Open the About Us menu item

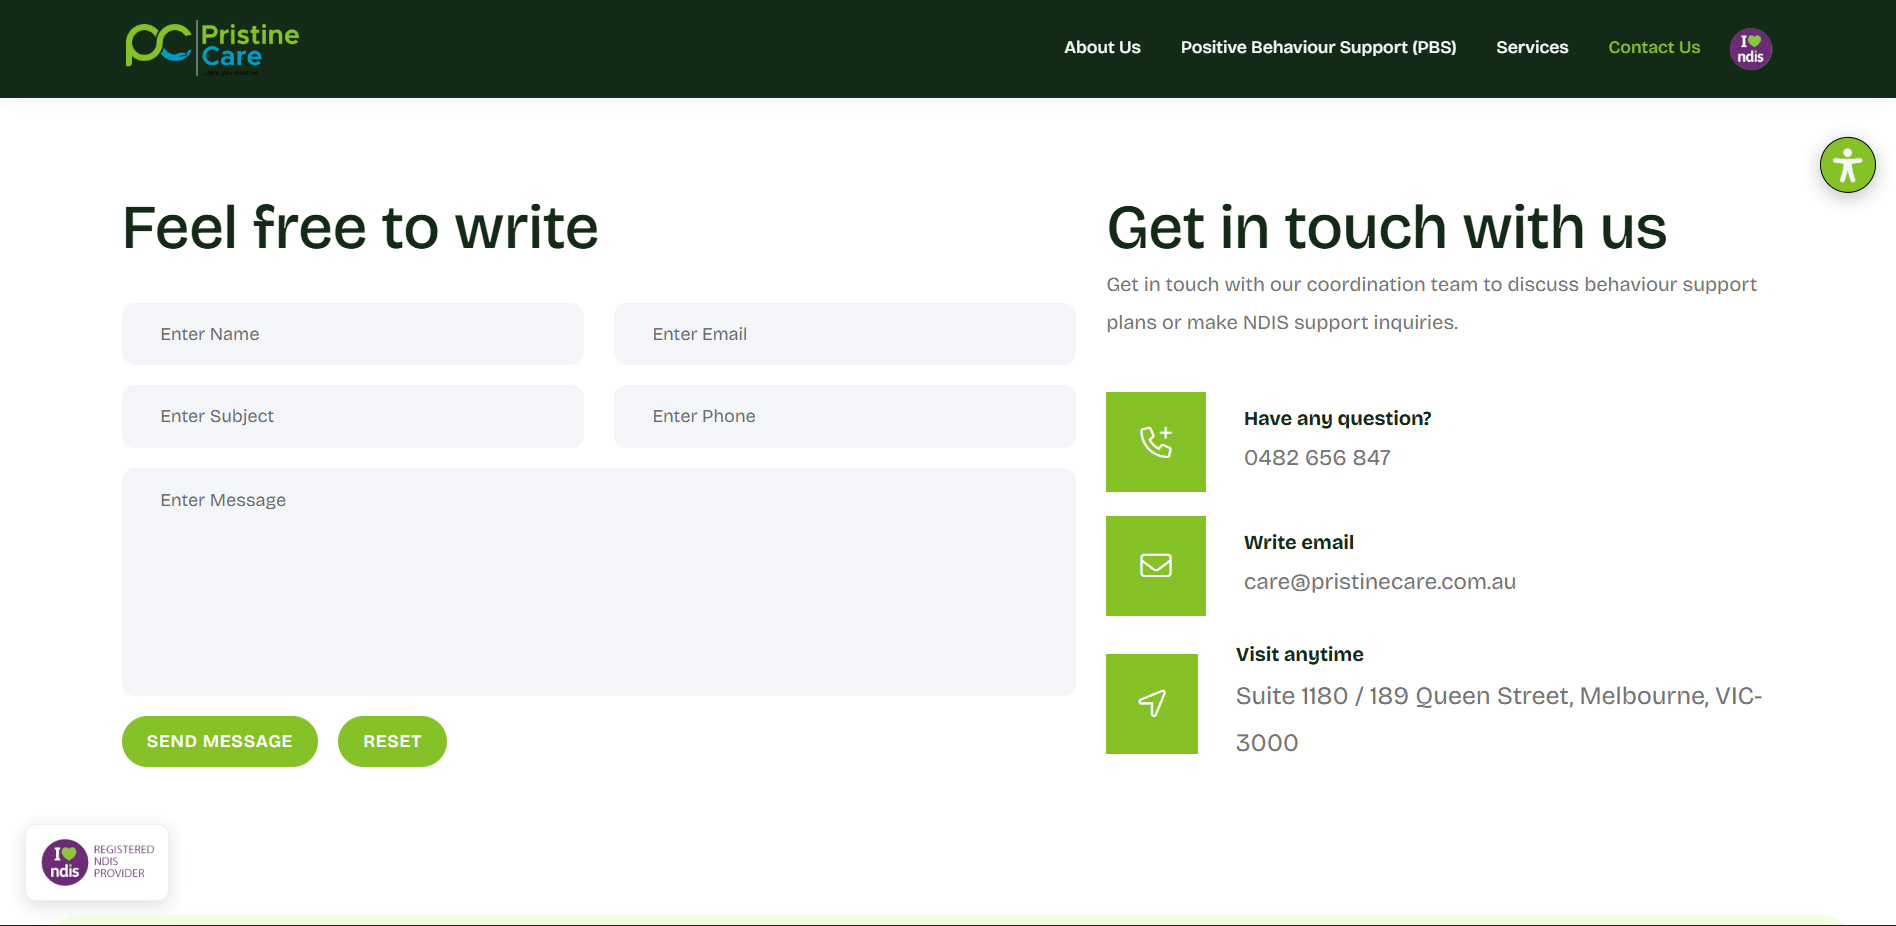1102,47
